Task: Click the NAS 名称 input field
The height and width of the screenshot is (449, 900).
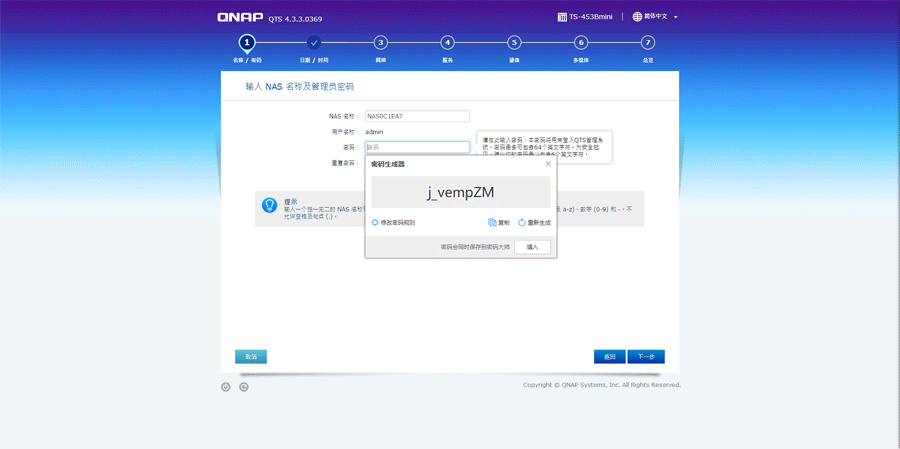Action: pos(417,116)
